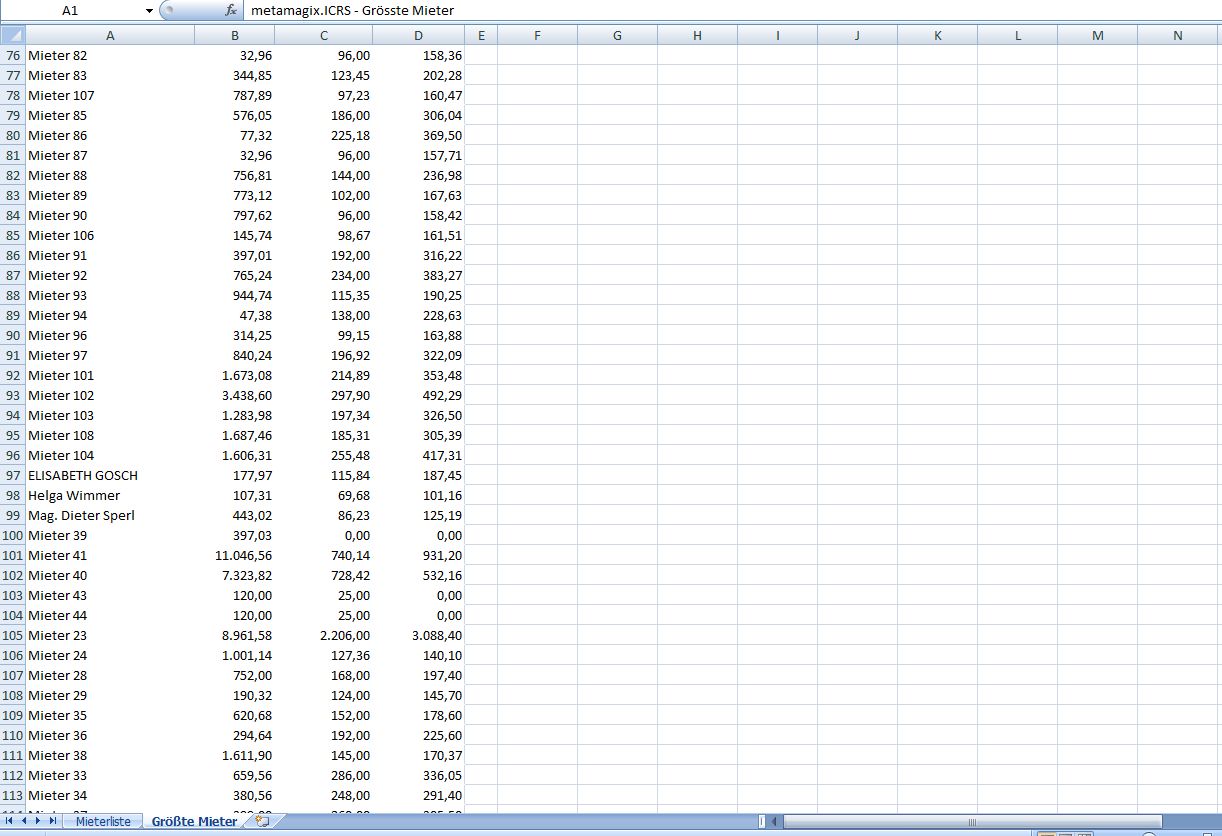Select column N header
1222x836 pixels.
pos(1177,35)
